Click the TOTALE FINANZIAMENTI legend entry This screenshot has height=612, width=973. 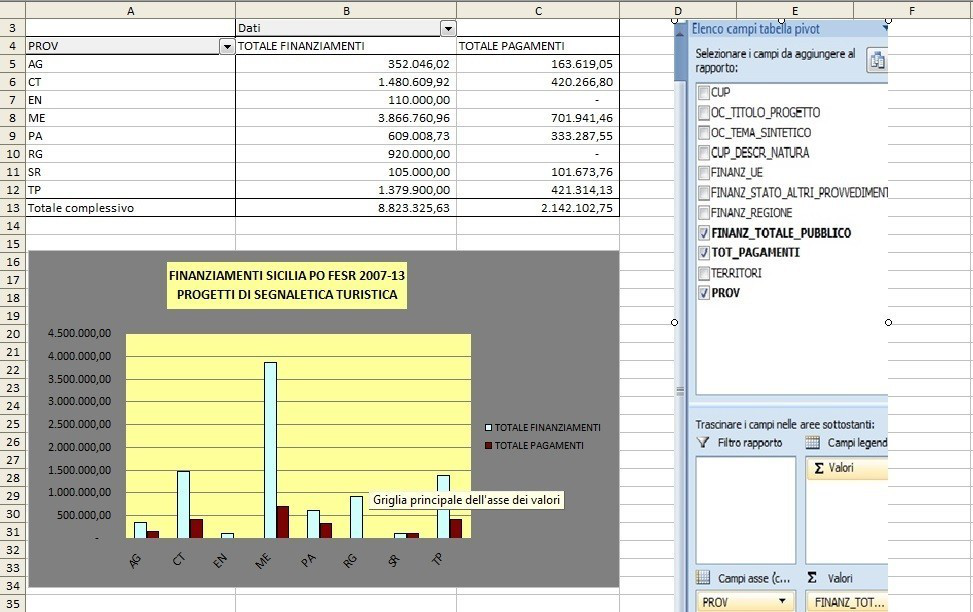pos(543,427)
